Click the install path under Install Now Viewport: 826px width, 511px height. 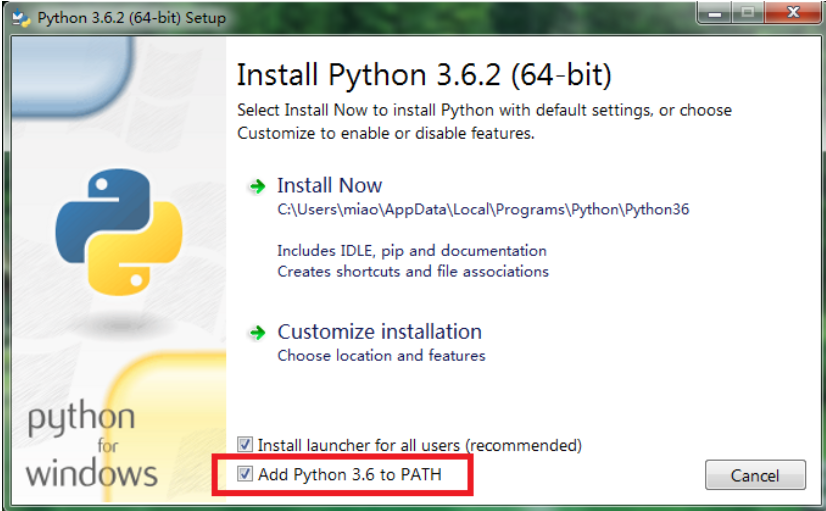point(483,210)
